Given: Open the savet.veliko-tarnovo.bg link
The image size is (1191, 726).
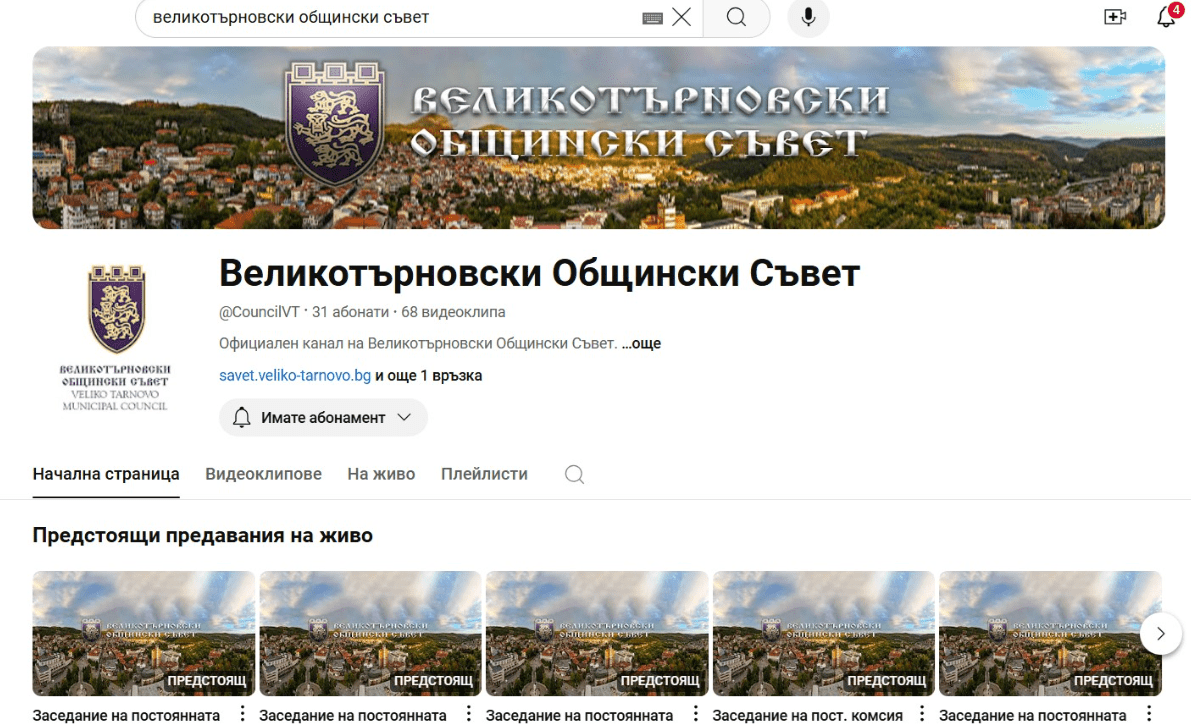Looking at the screenshot, I should tap(295, 376).
